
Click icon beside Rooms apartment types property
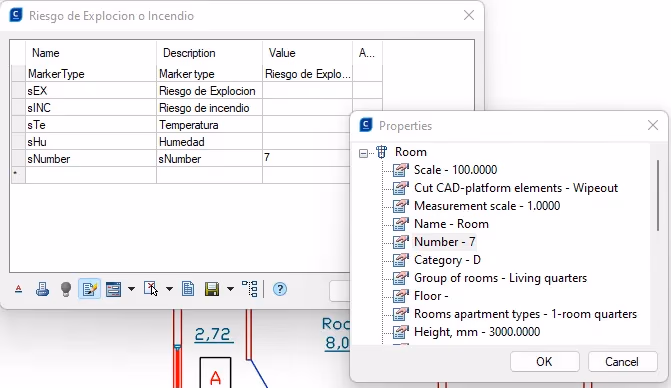coord(401,314)
